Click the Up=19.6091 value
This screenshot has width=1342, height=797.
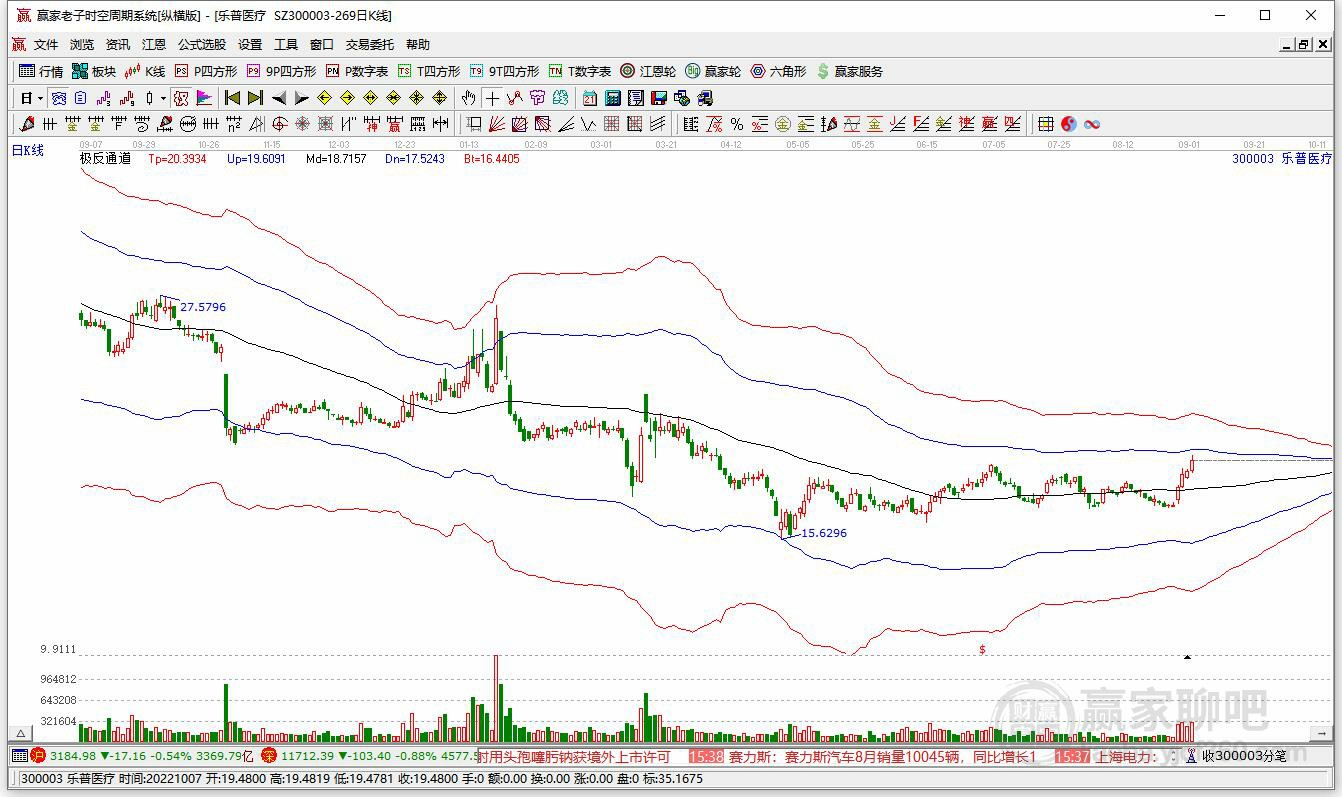click(256, 158)
